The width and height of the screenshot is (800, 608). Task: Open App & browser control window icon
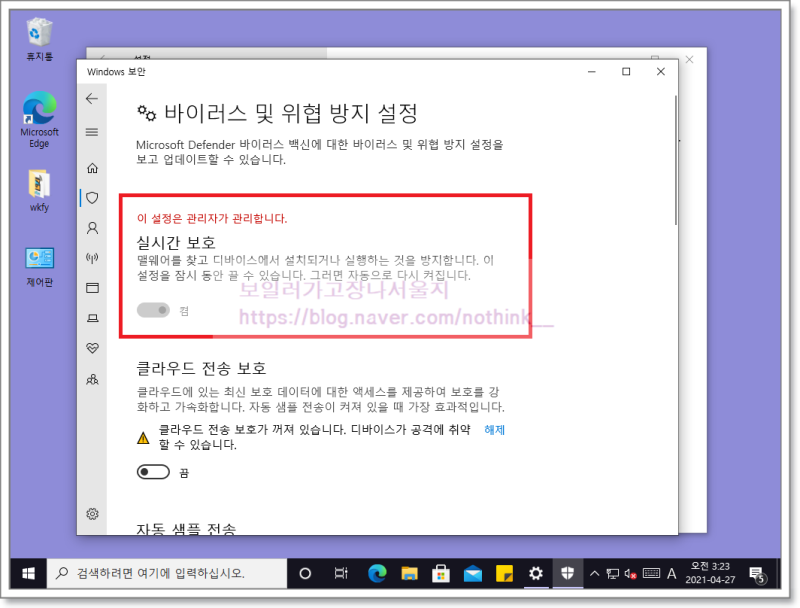[x=92, y=288]
